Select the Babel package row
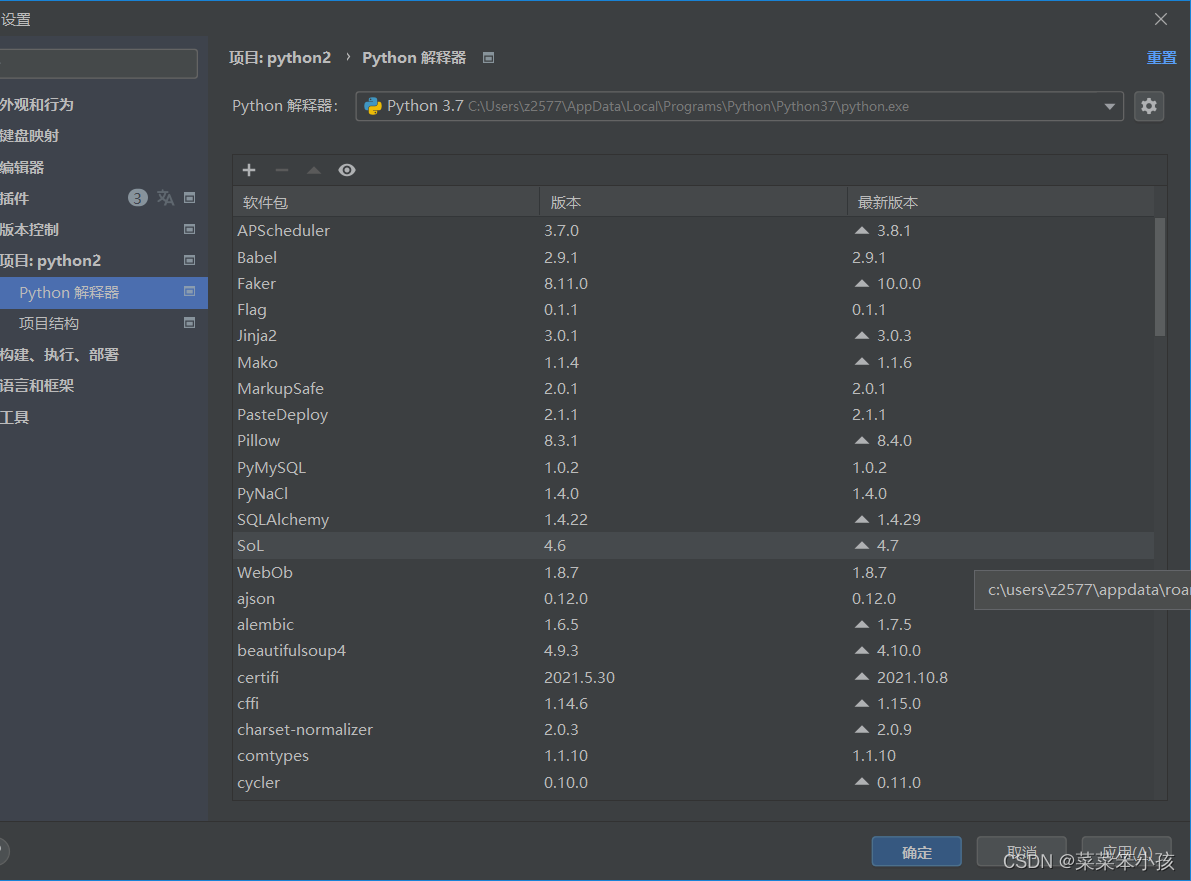Viewport: 1191px width, 881px height. pyautogui.click(x=693, y=257)
